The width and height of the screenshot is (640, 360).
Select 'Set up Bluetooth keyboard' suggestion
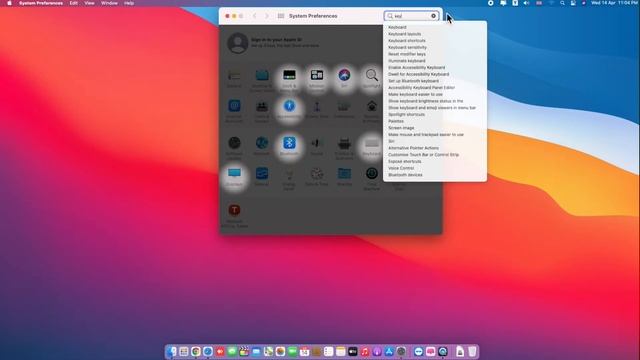(x=413, y=81)
